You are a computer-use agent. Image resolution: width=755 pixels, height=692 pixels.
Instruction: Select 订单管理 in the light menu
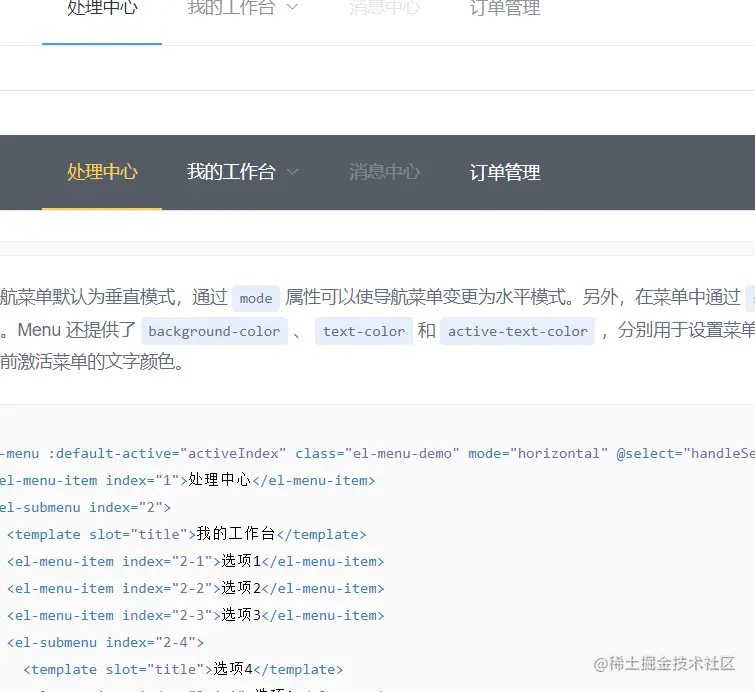505,8
